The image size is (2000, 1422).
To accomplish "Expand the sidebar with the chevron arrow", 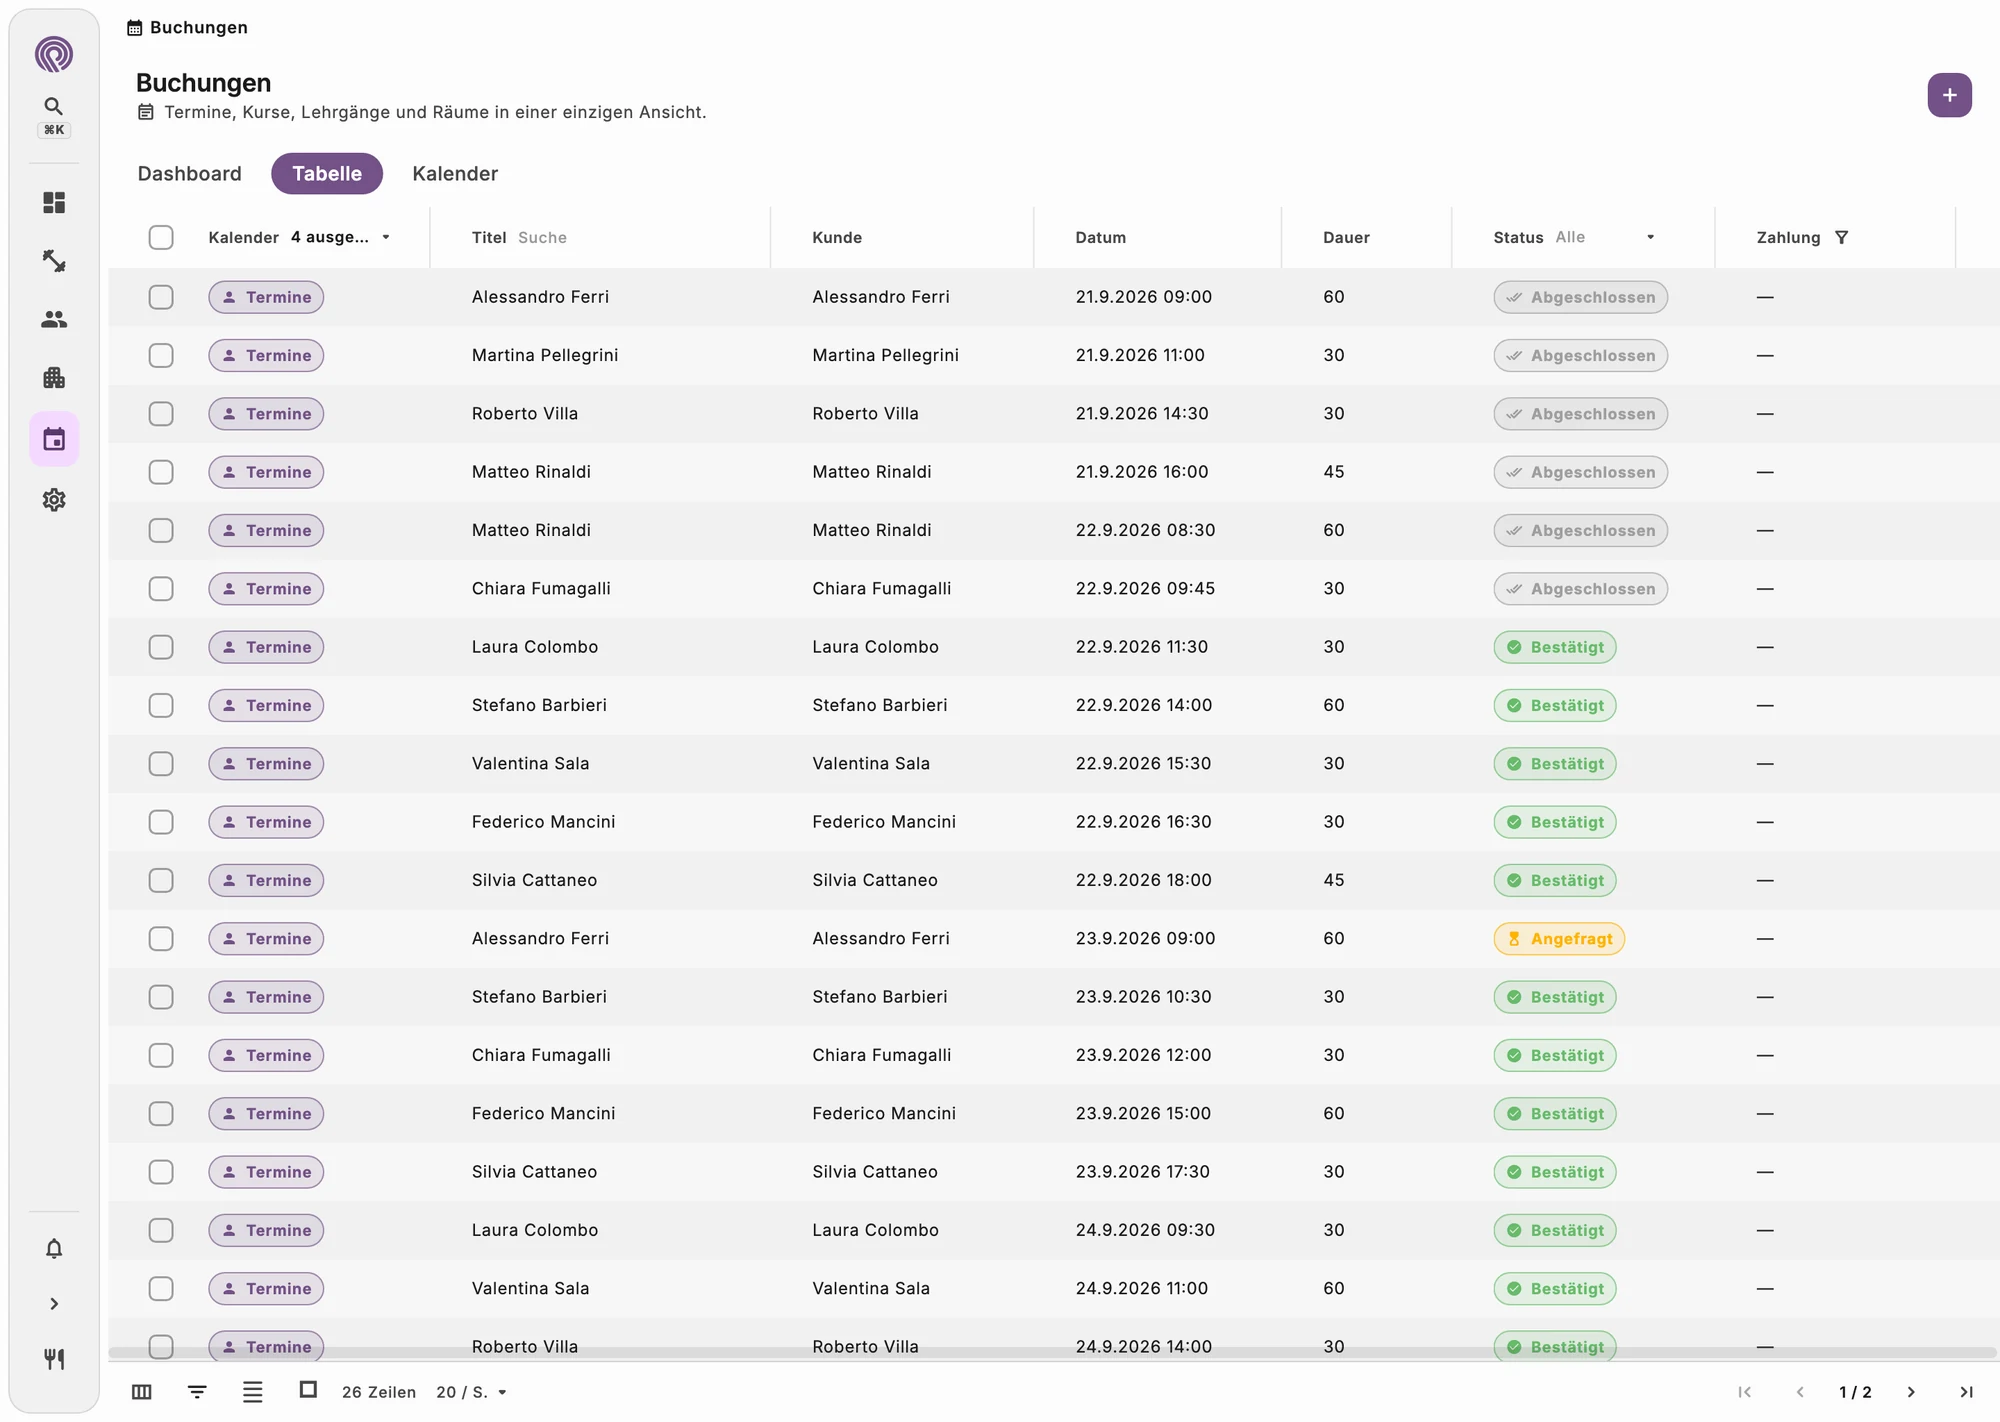I will click(x=54, y=1304).
